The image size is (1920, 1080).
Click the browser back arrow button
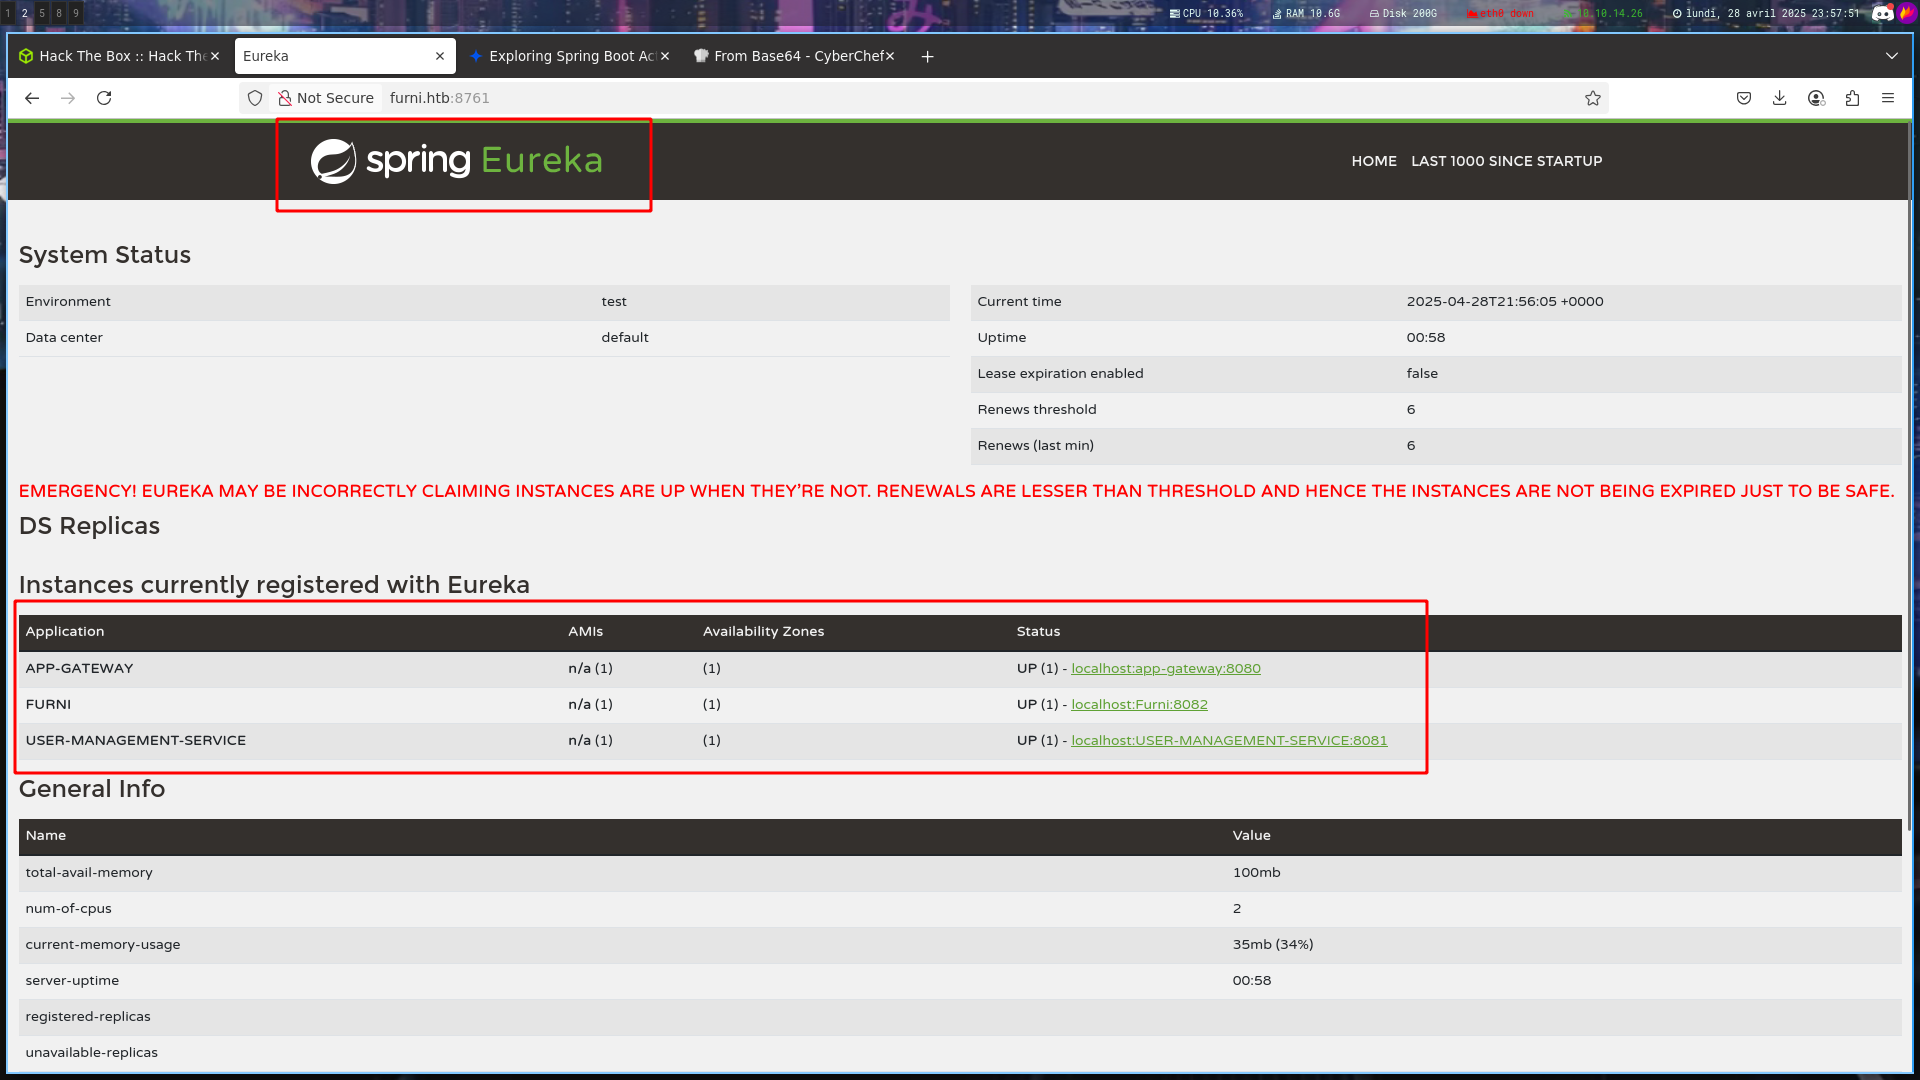point(32,98)
